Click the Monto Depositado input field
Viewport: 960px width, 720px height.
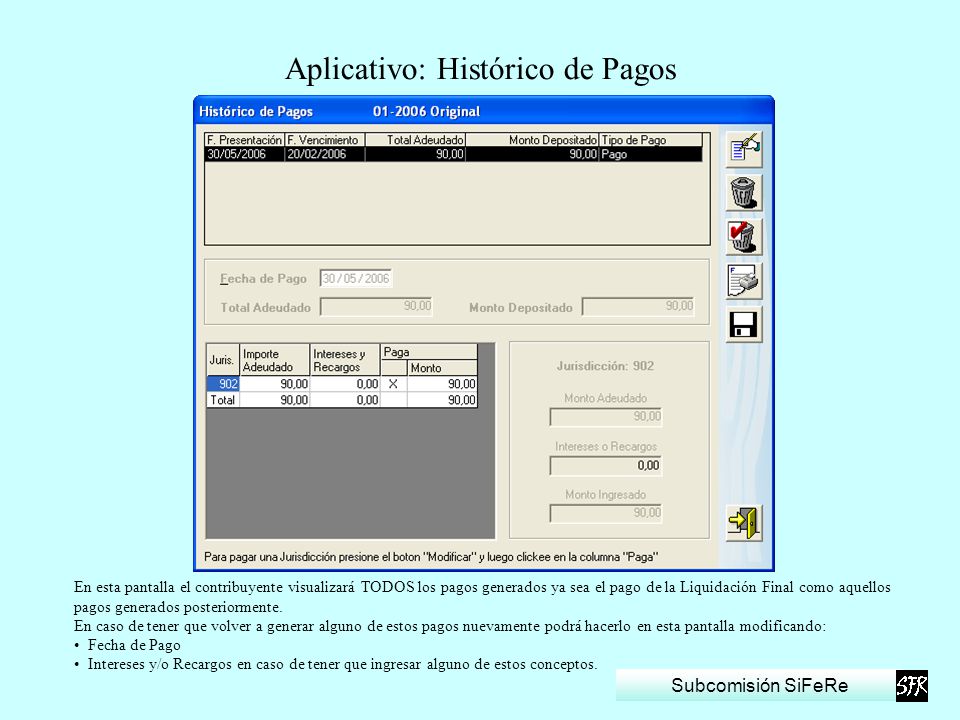638,307
